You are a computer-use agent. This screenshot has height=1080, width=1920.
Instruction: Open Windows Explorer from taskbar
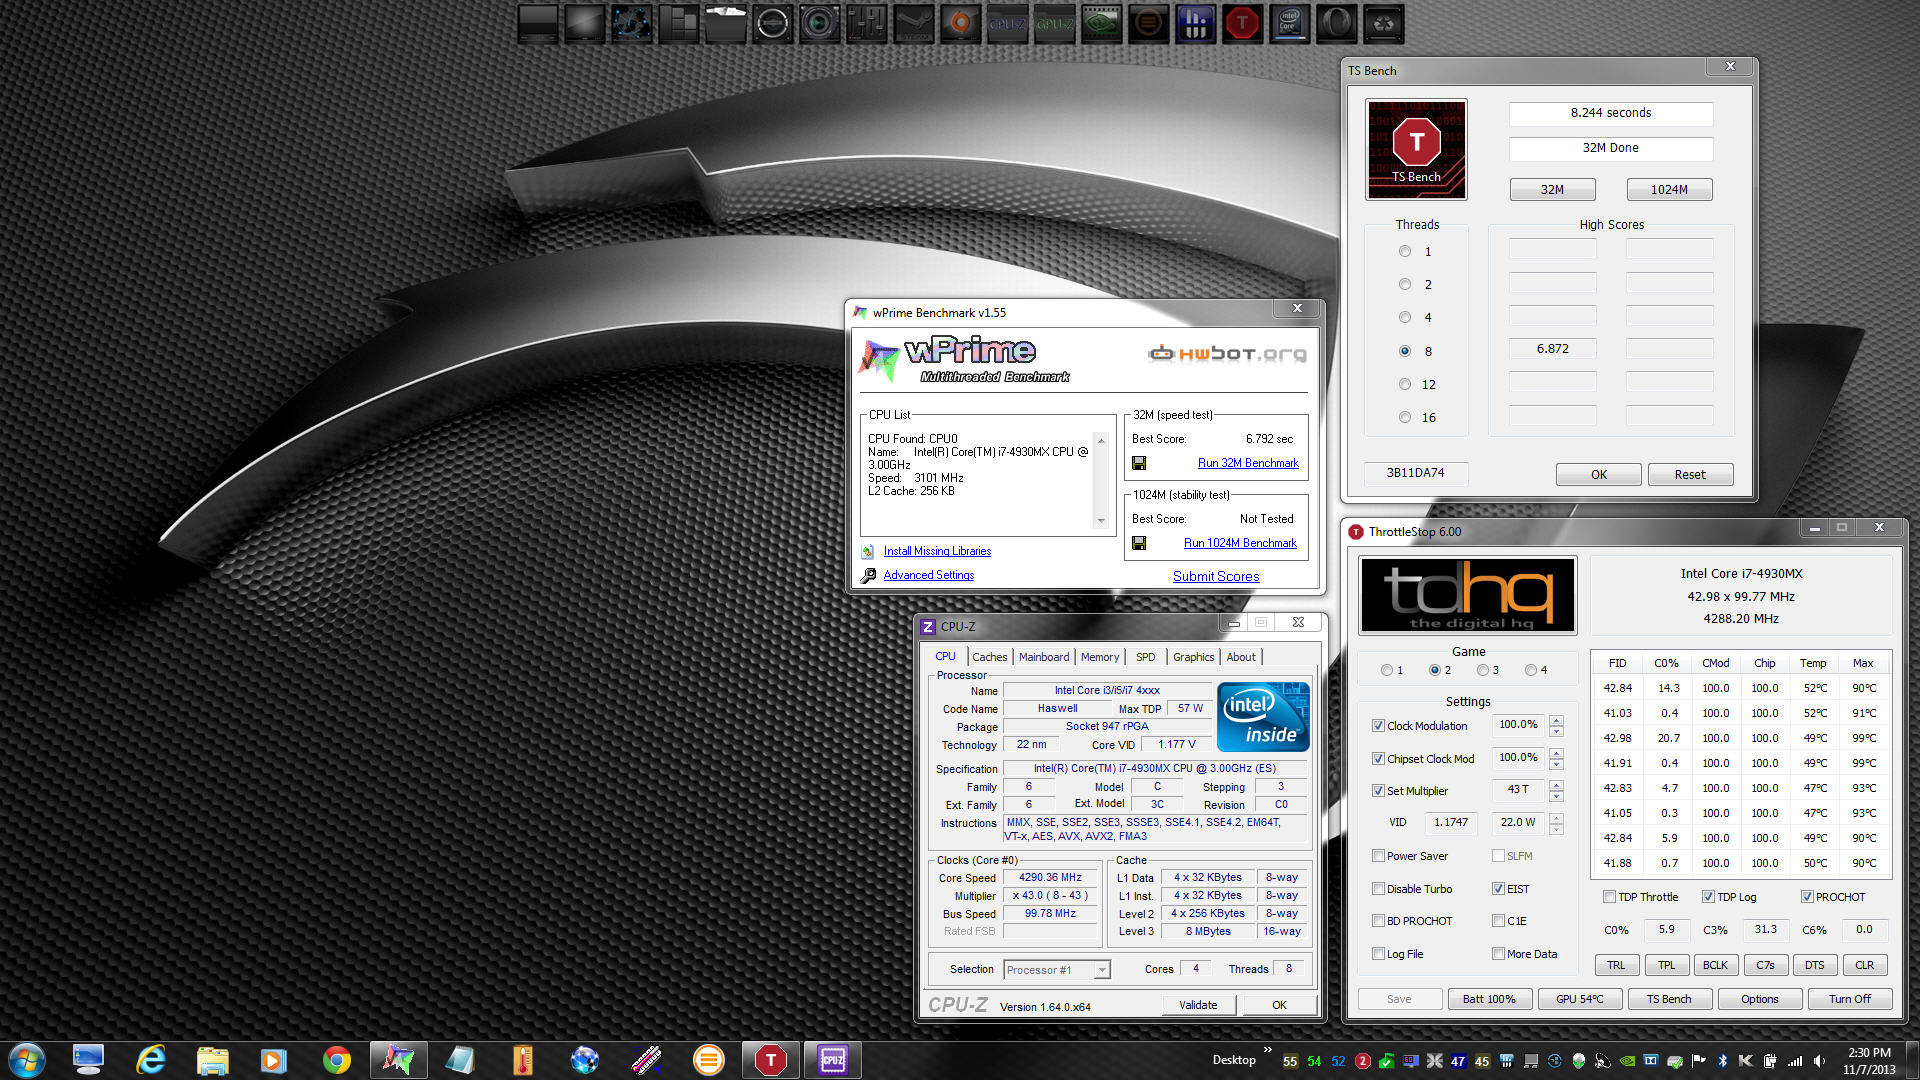pyautogui.click(x=212, y=1059)
